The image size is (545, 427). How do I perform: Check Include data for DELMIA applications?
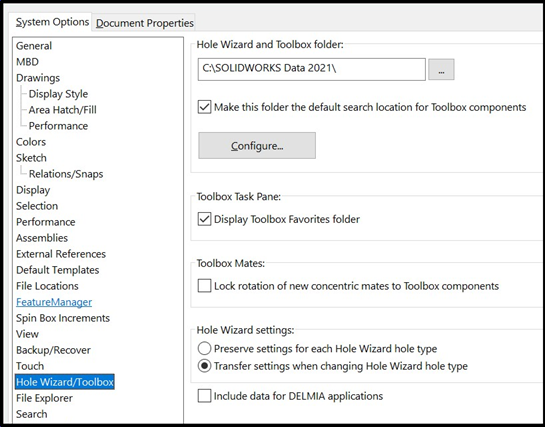pyautogui.click(x=204, y=396)
